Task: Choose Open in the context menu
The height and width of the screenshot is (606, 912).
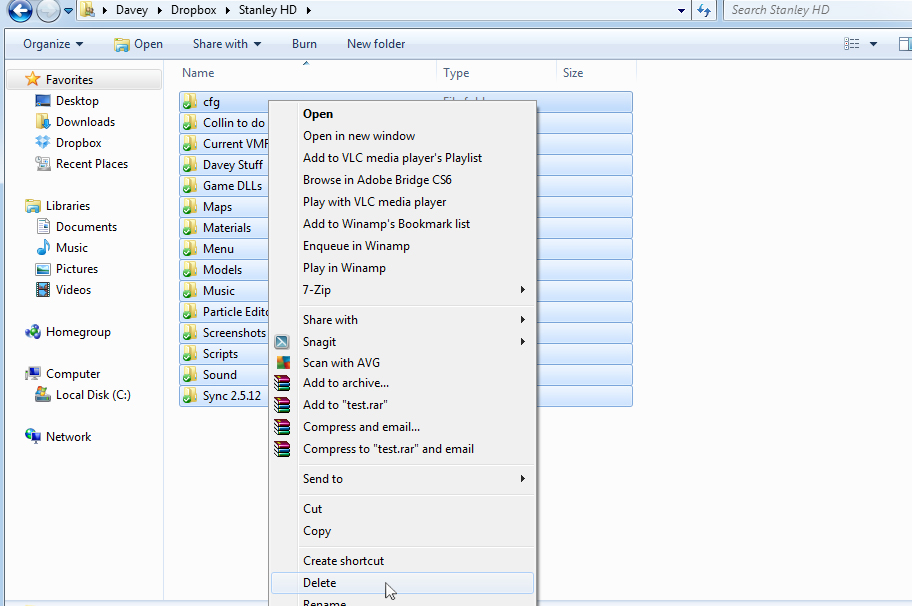Action: pyautogui.click(x=402, y=114)
